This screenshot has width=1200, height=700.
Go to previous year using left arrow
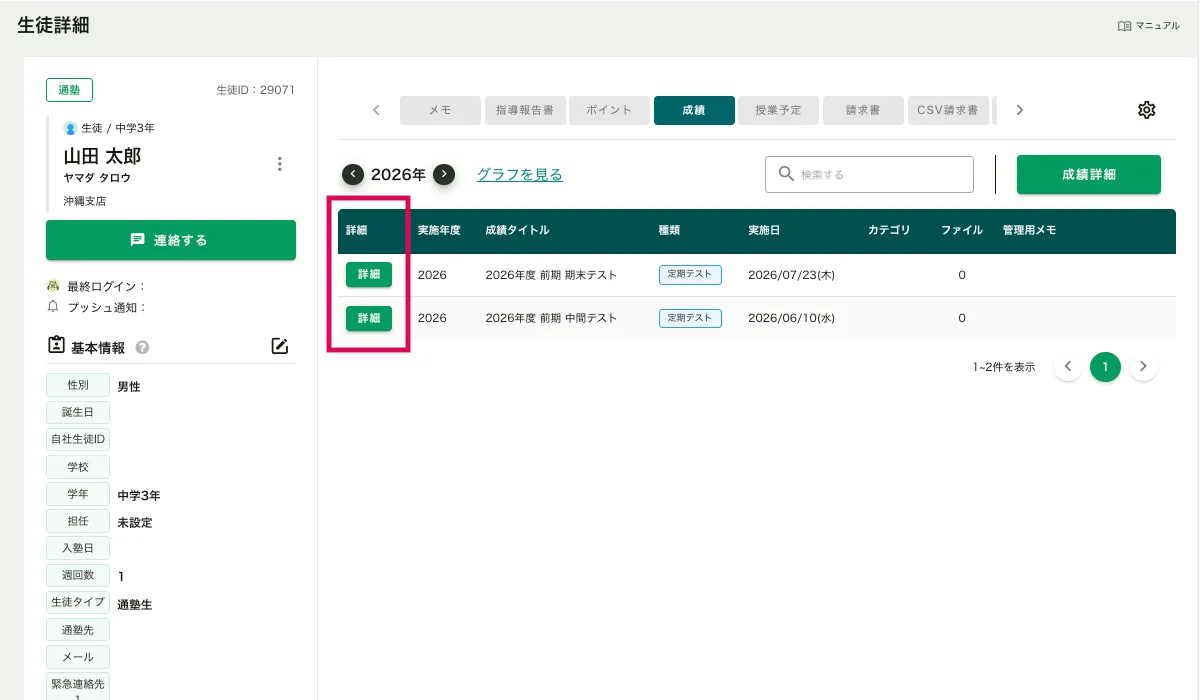[352, 174]
